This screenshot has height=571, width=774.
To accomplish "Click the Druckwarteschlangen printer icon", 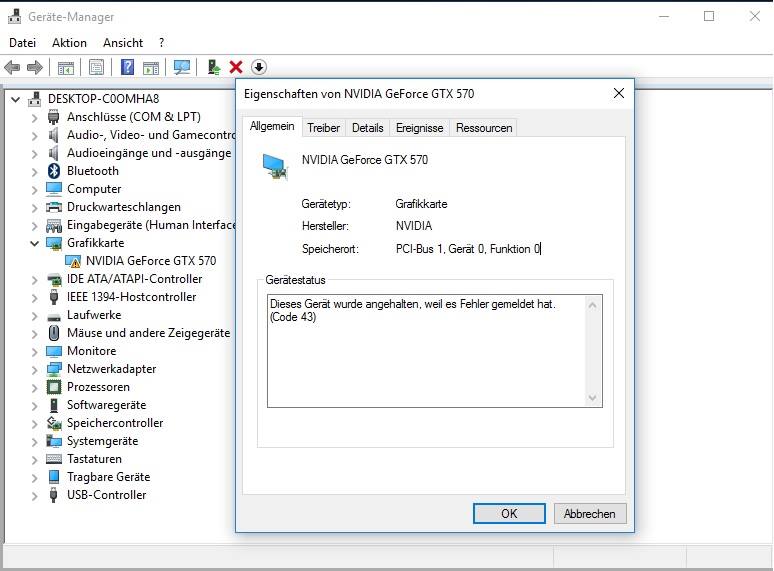I will click(54, 207).
